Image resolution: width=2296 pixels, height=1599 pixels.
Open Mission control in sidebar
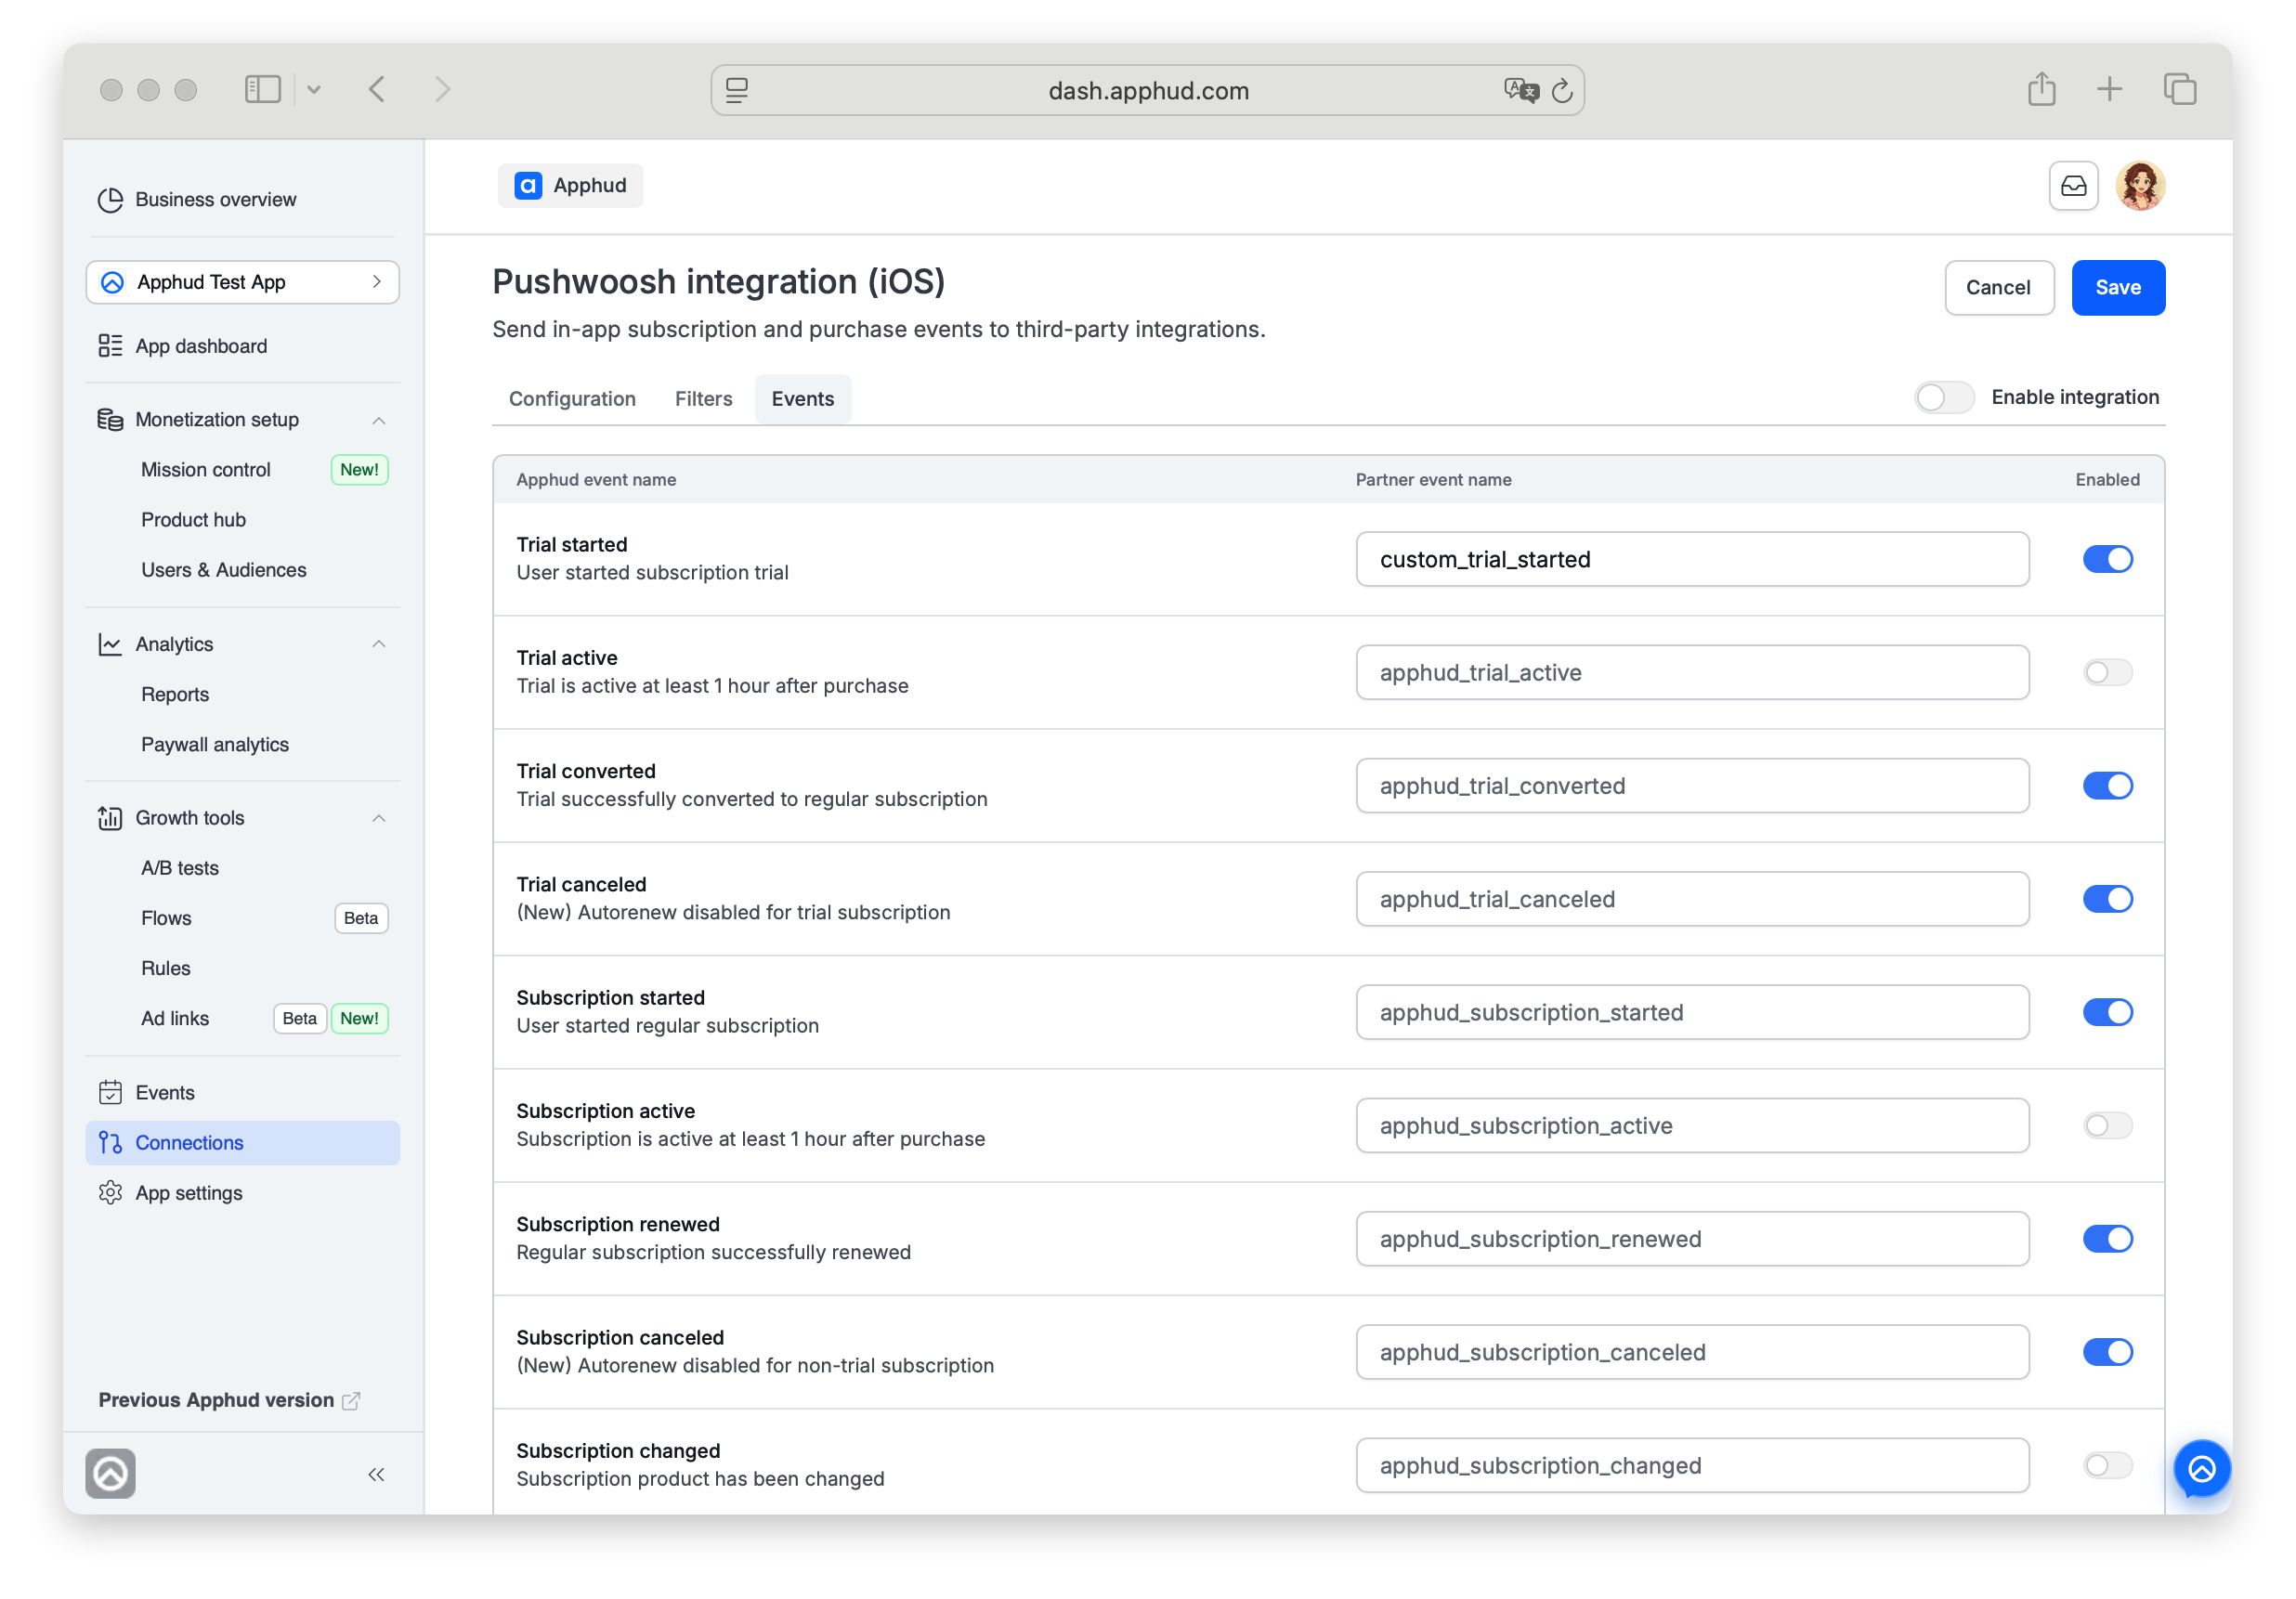(x=205, y=470)
